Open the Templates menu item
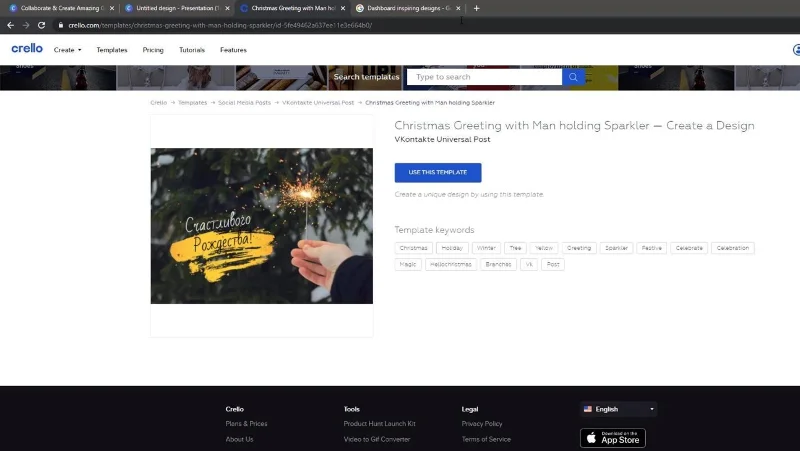This screenshot has width=800, height=451. click(x=112, y=50)
